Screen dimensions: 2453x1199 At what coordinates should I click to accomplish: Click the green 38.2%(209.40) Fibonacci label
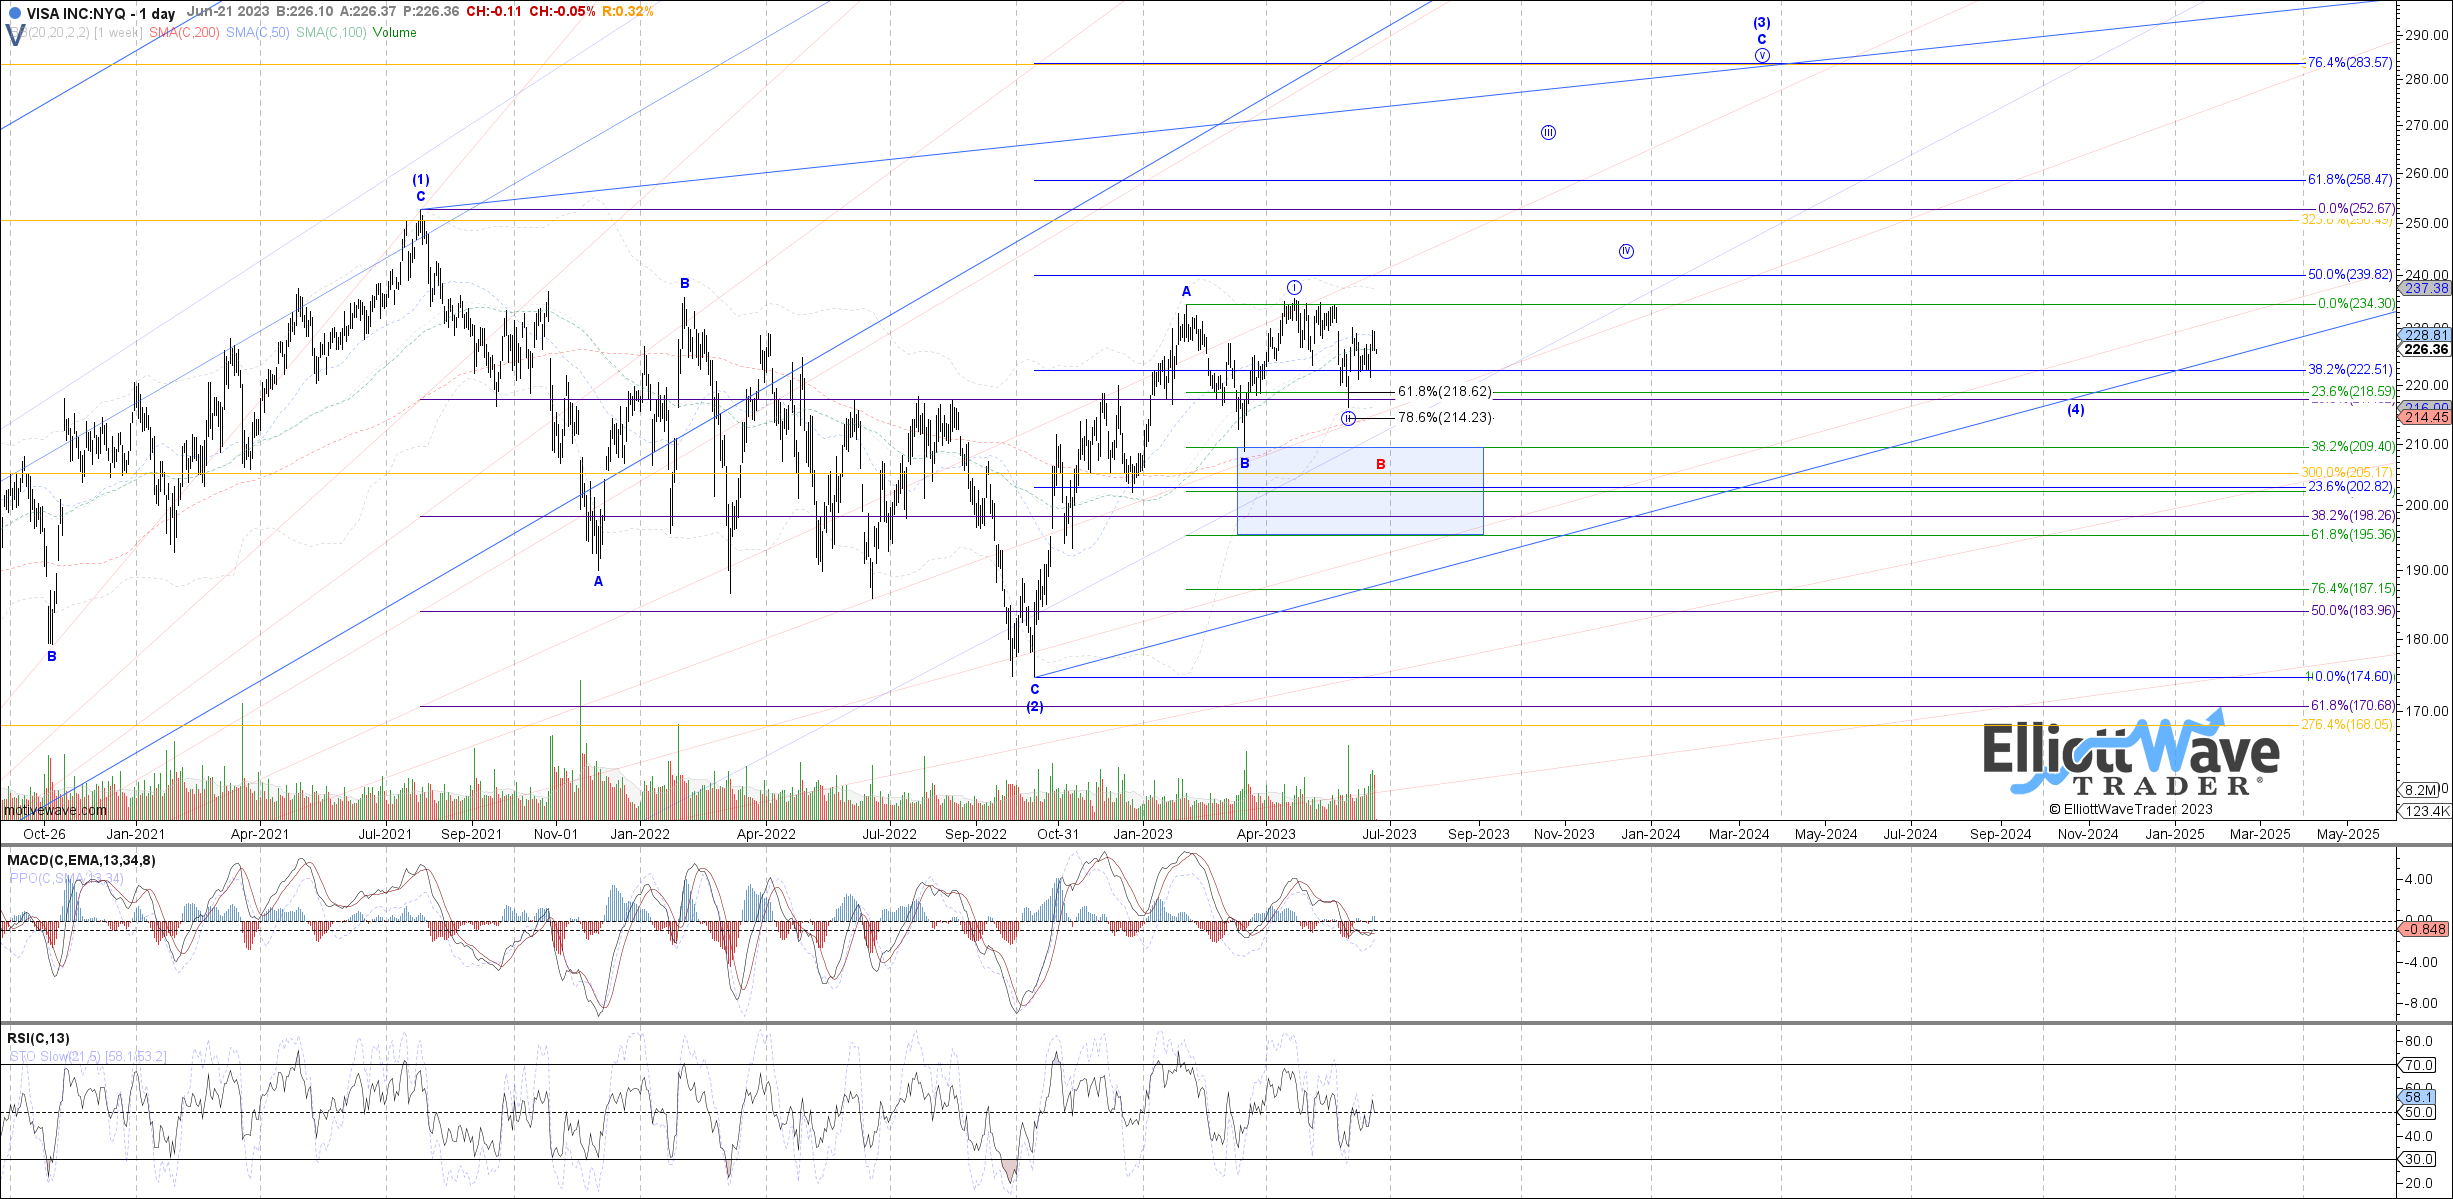pos(2352,447)
